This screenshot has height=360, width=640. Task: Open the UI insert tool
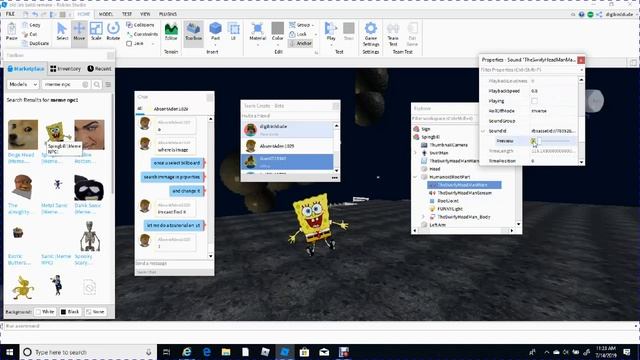coord(233,31)
